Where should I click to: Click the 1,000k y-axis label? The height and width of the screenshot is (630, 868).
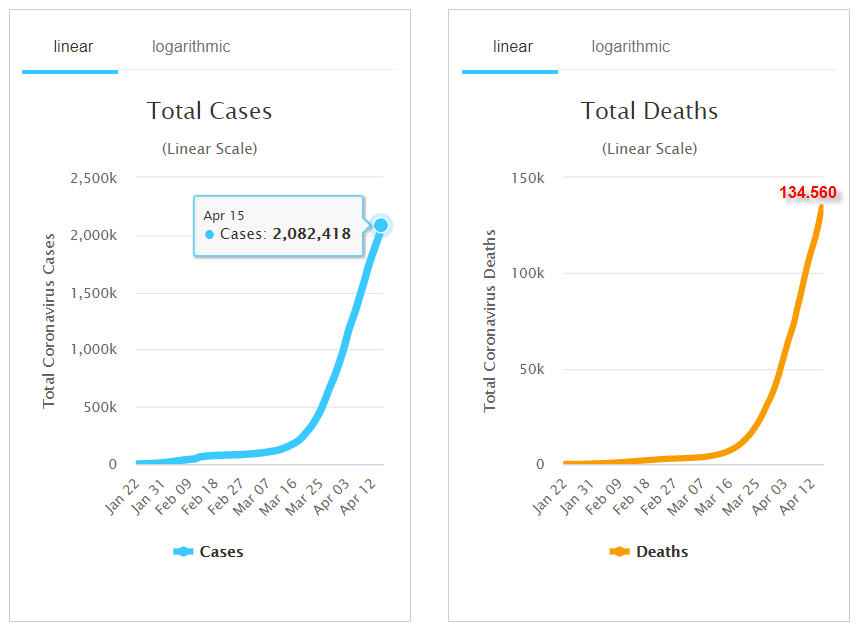[94, 350]
